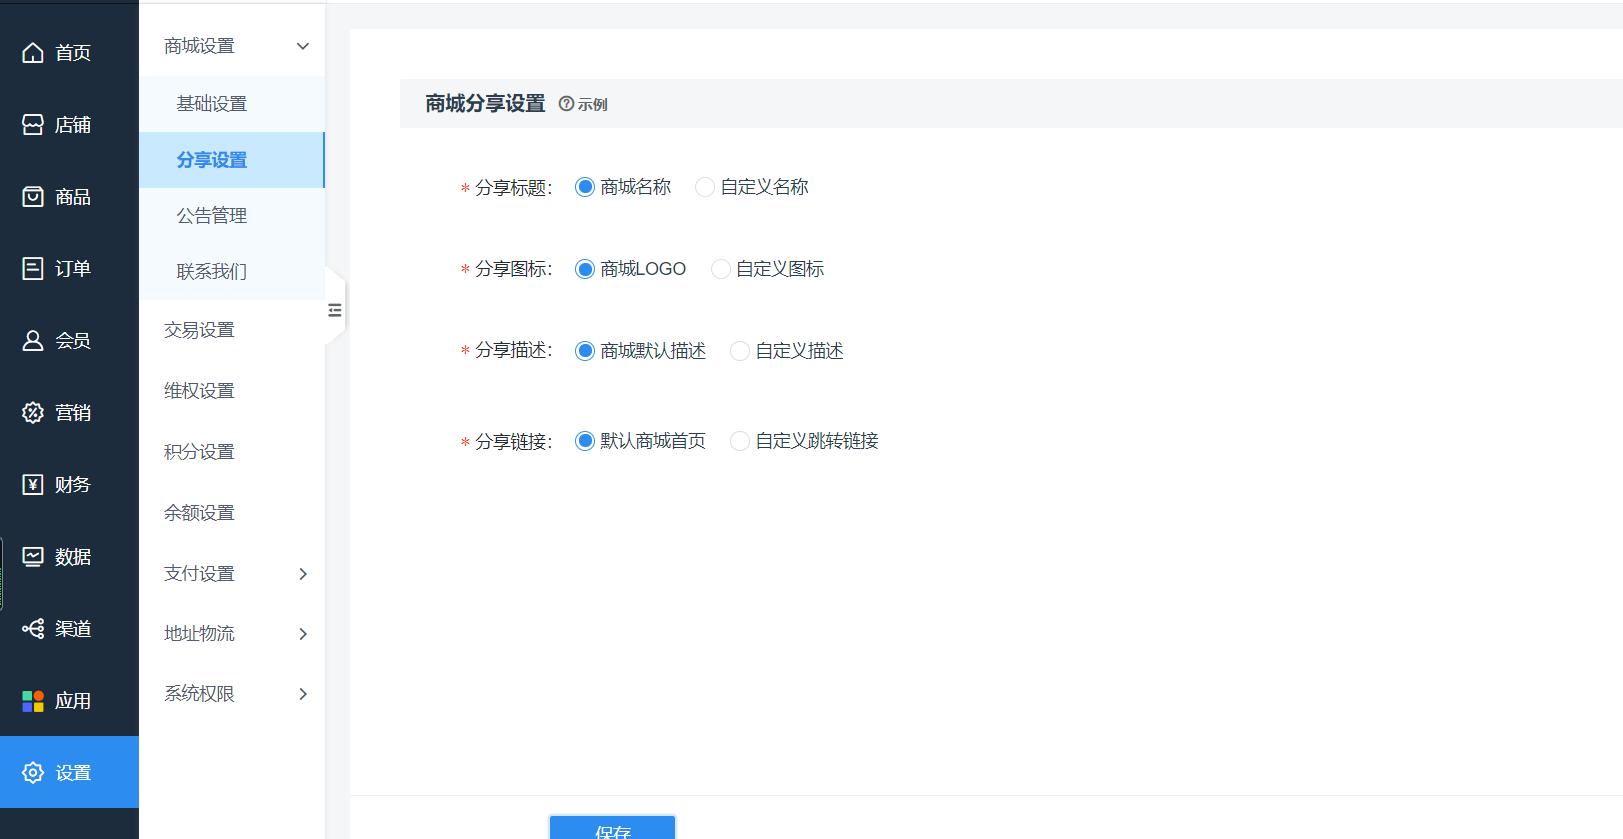The width and height of the screenshot is (1623, 839).
Task: Click the 保存 save button
Action: (612, 828)
